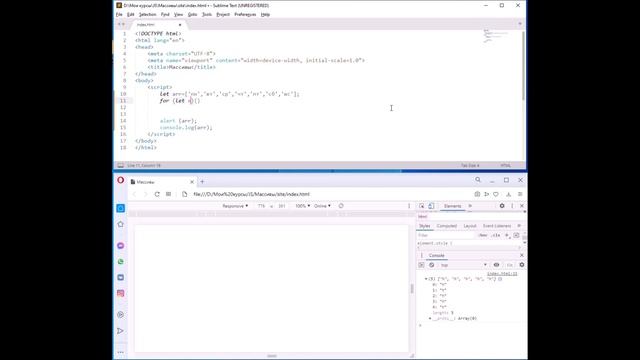Open sidebar setup three dots
640x360 pixels.
pyautogui.click(x=120, y=352)
